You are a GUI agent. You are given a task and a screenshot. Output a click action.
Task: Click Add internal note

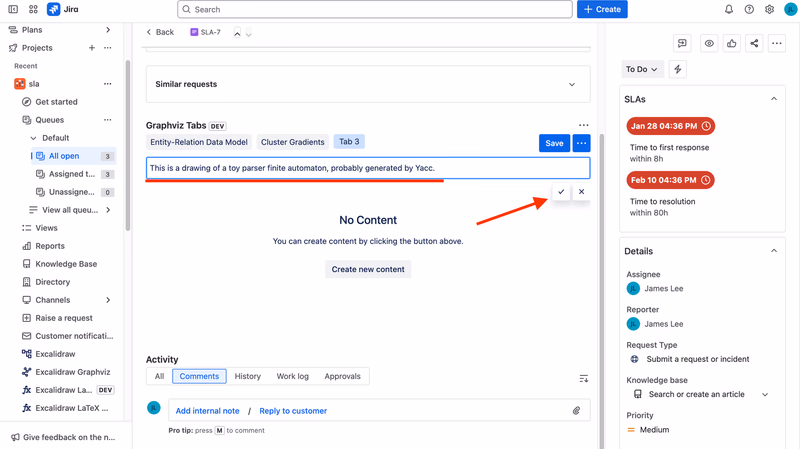coord(207,411)
